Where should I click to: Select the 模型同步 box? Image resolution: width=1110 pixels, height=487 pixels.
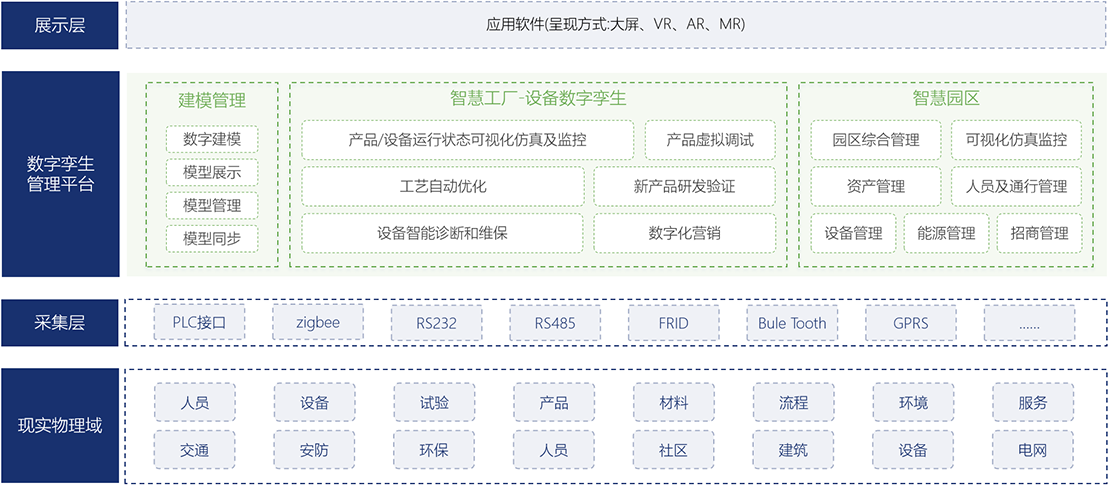point(212,239)
